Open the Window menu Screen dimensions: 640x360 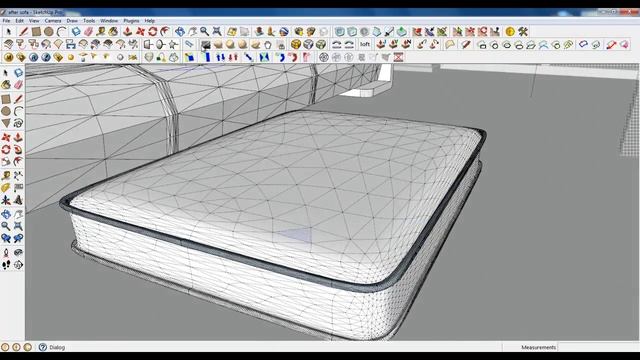(x=109, y=21)
